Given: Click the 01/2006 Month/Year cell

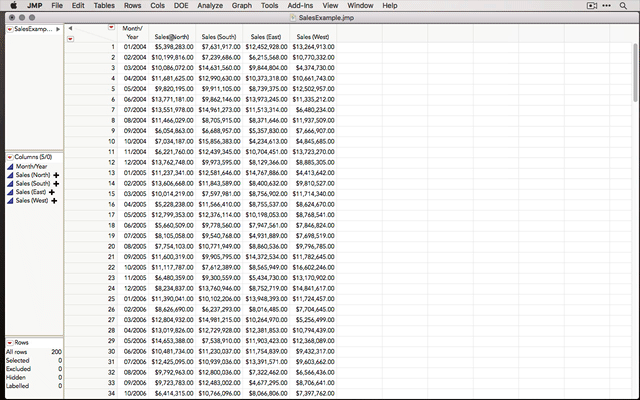Looking at the screenshot, I should [135, 299].
